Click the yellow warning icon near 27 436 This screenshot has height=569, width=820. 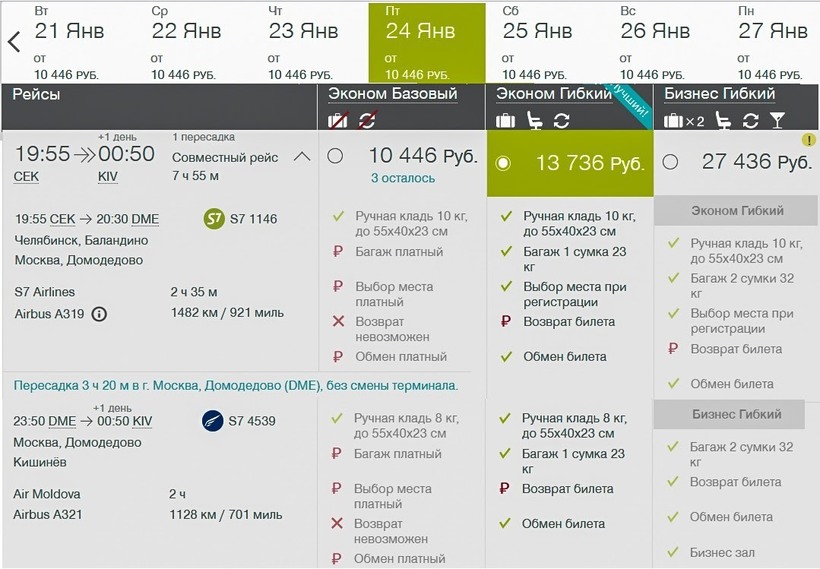pos(809,140)
